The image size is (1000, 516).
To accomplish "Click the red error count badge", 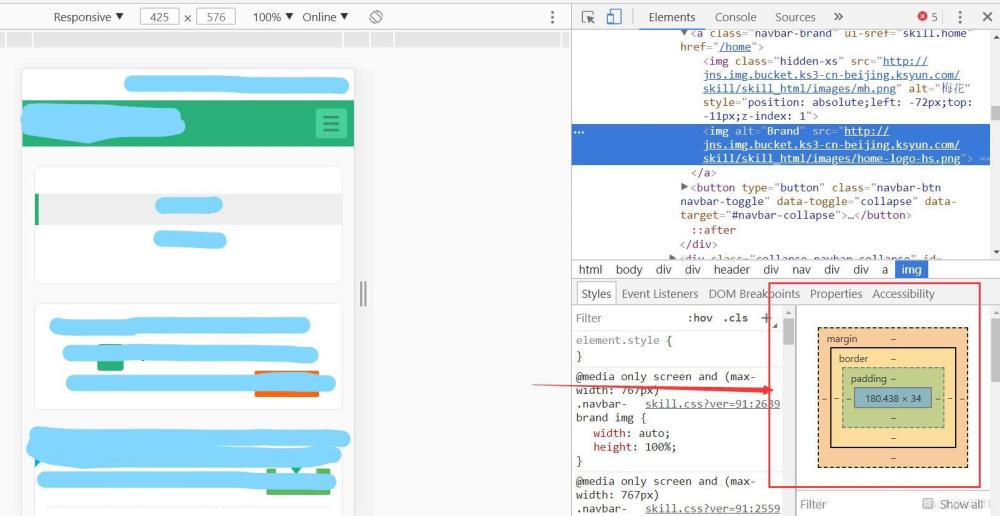I will 927,17.
